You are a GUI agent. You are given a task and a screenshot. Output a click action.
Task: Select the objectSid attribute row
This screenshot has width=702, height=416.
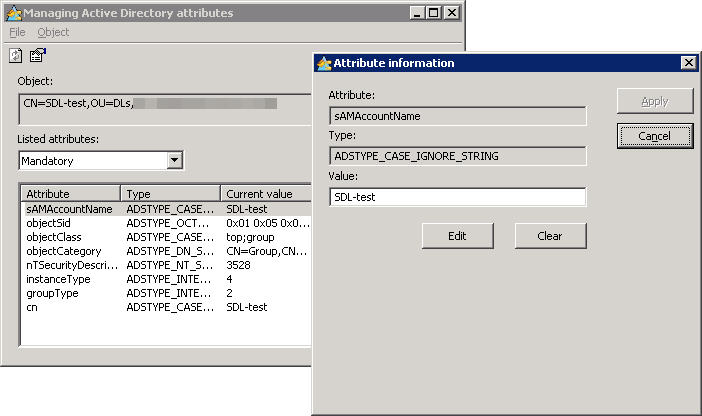pos(166,223)
